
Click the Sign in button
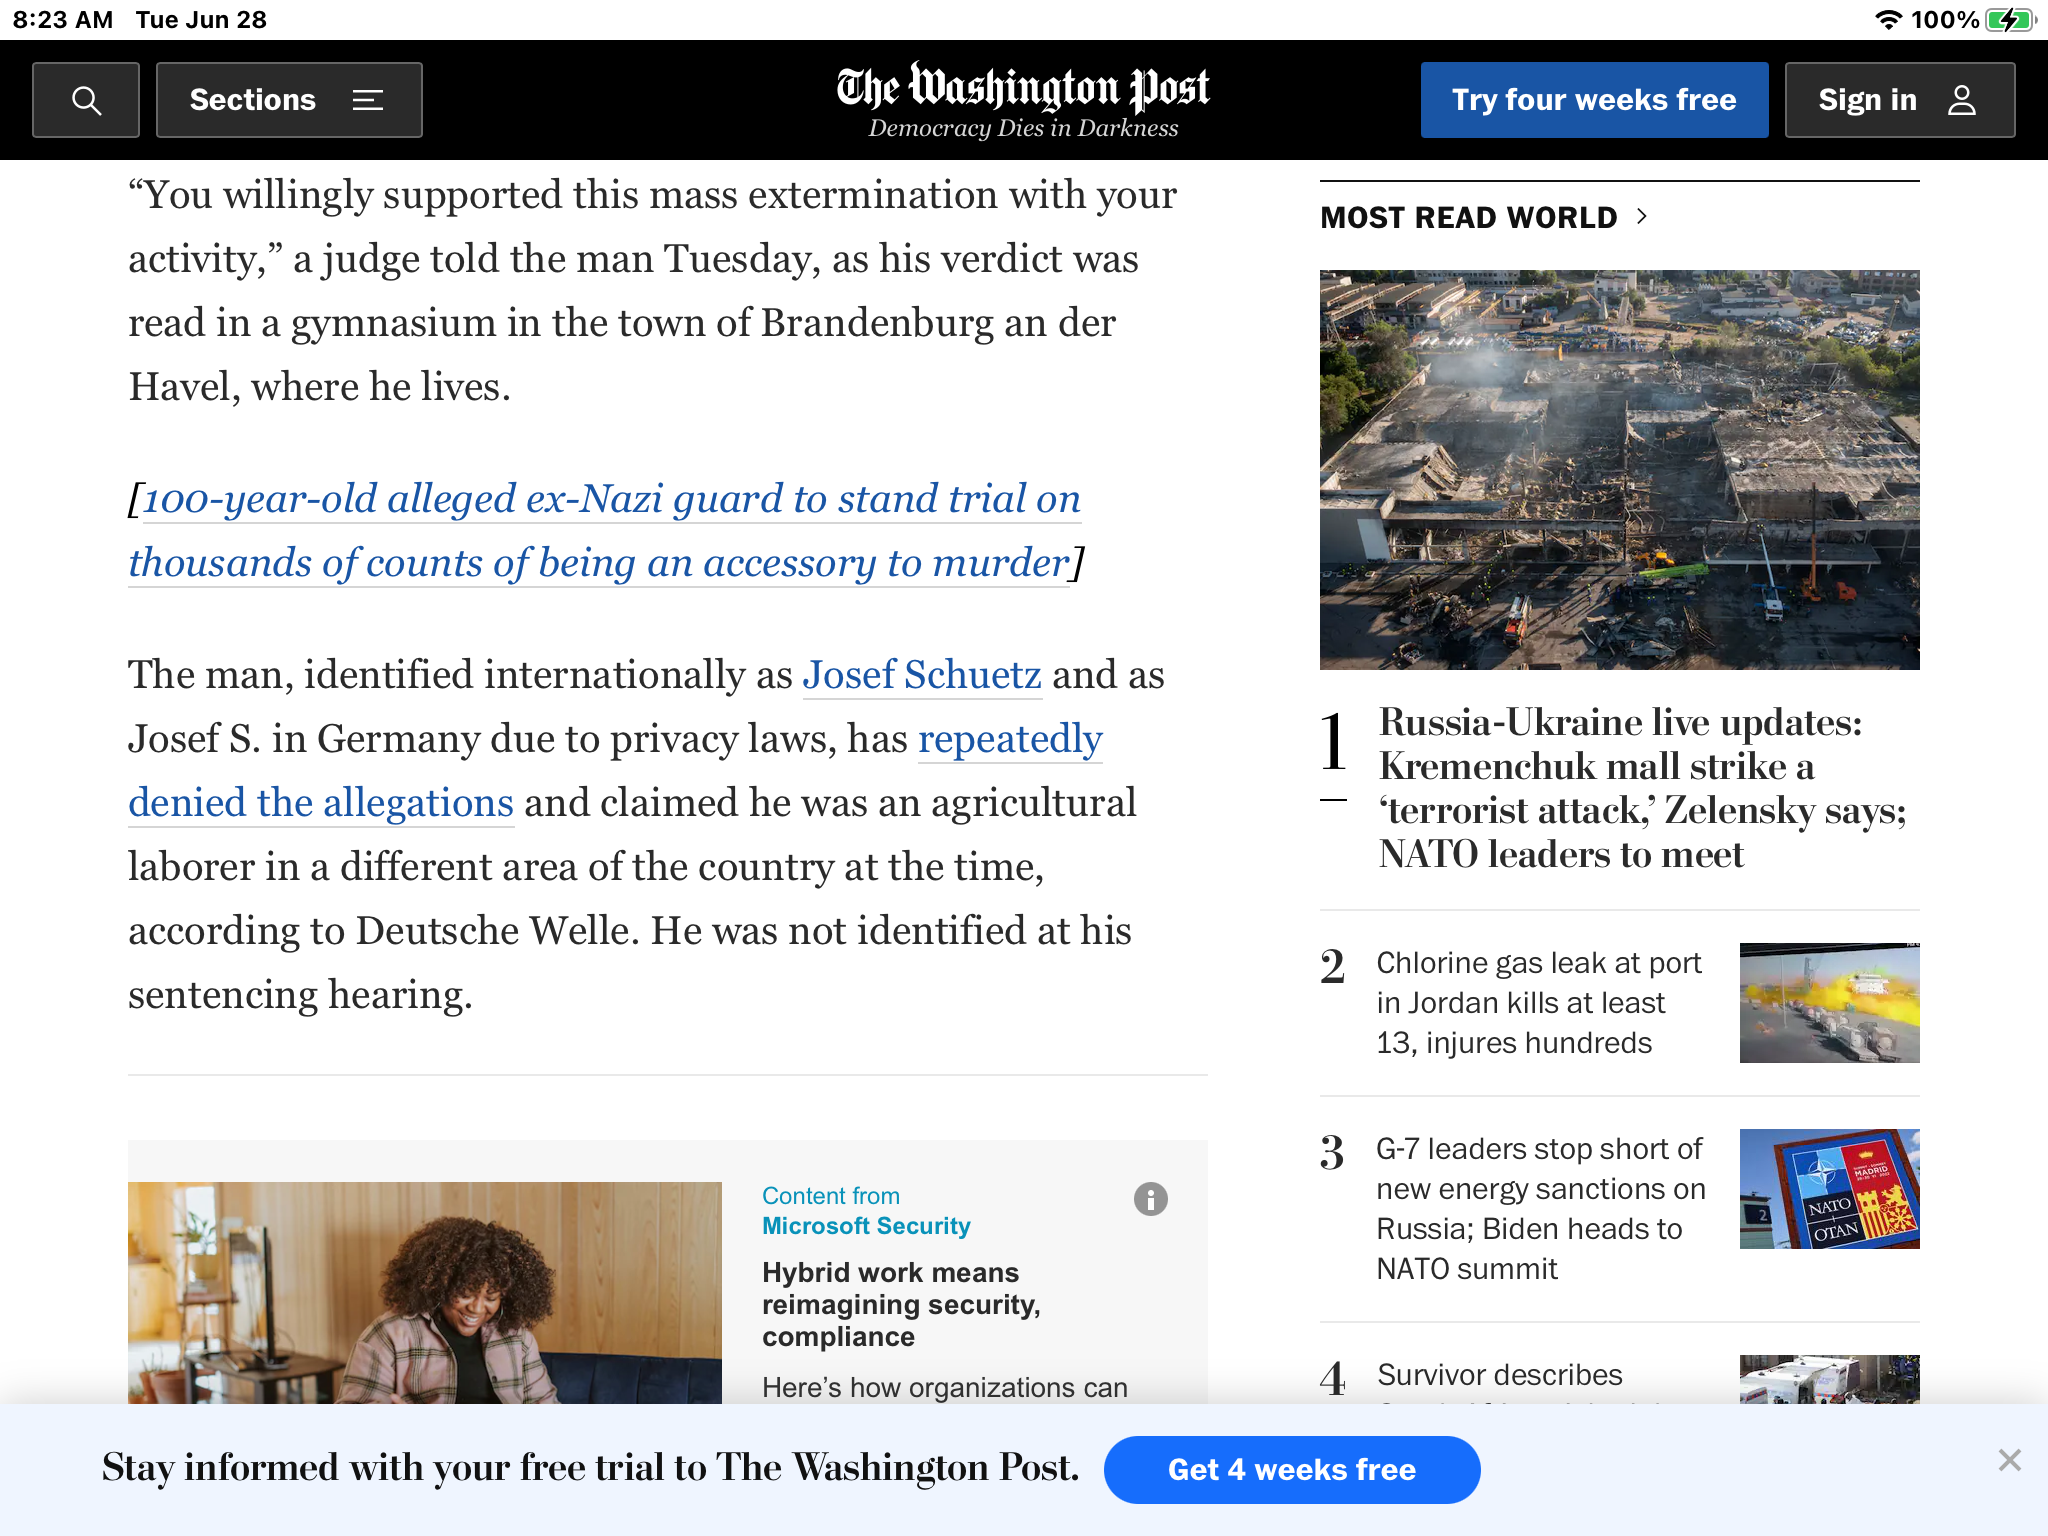(1898, 100)
